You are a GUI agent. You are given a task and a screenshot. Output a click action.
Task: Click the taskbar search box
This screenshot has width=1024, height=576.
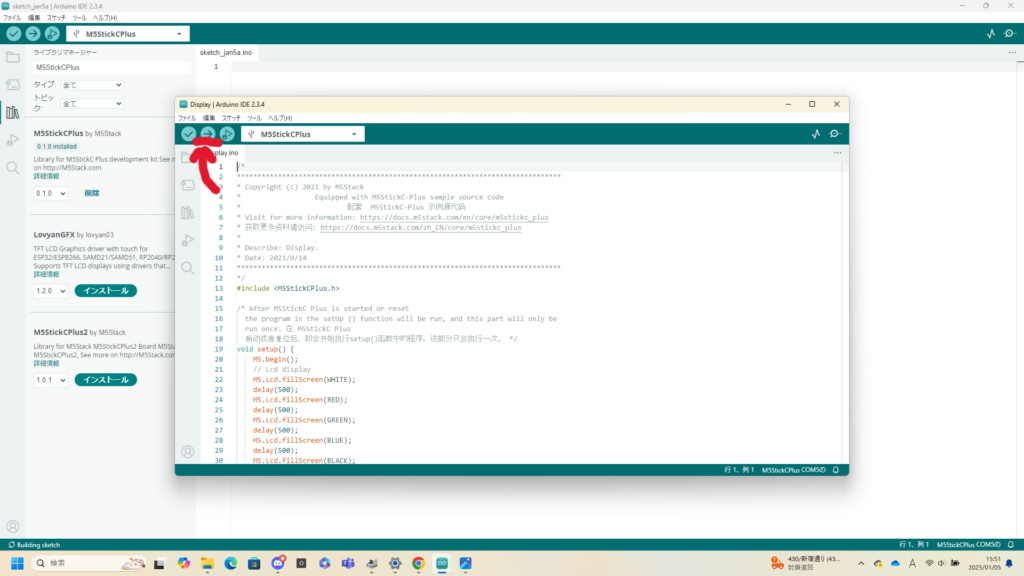tap(89, 563)
